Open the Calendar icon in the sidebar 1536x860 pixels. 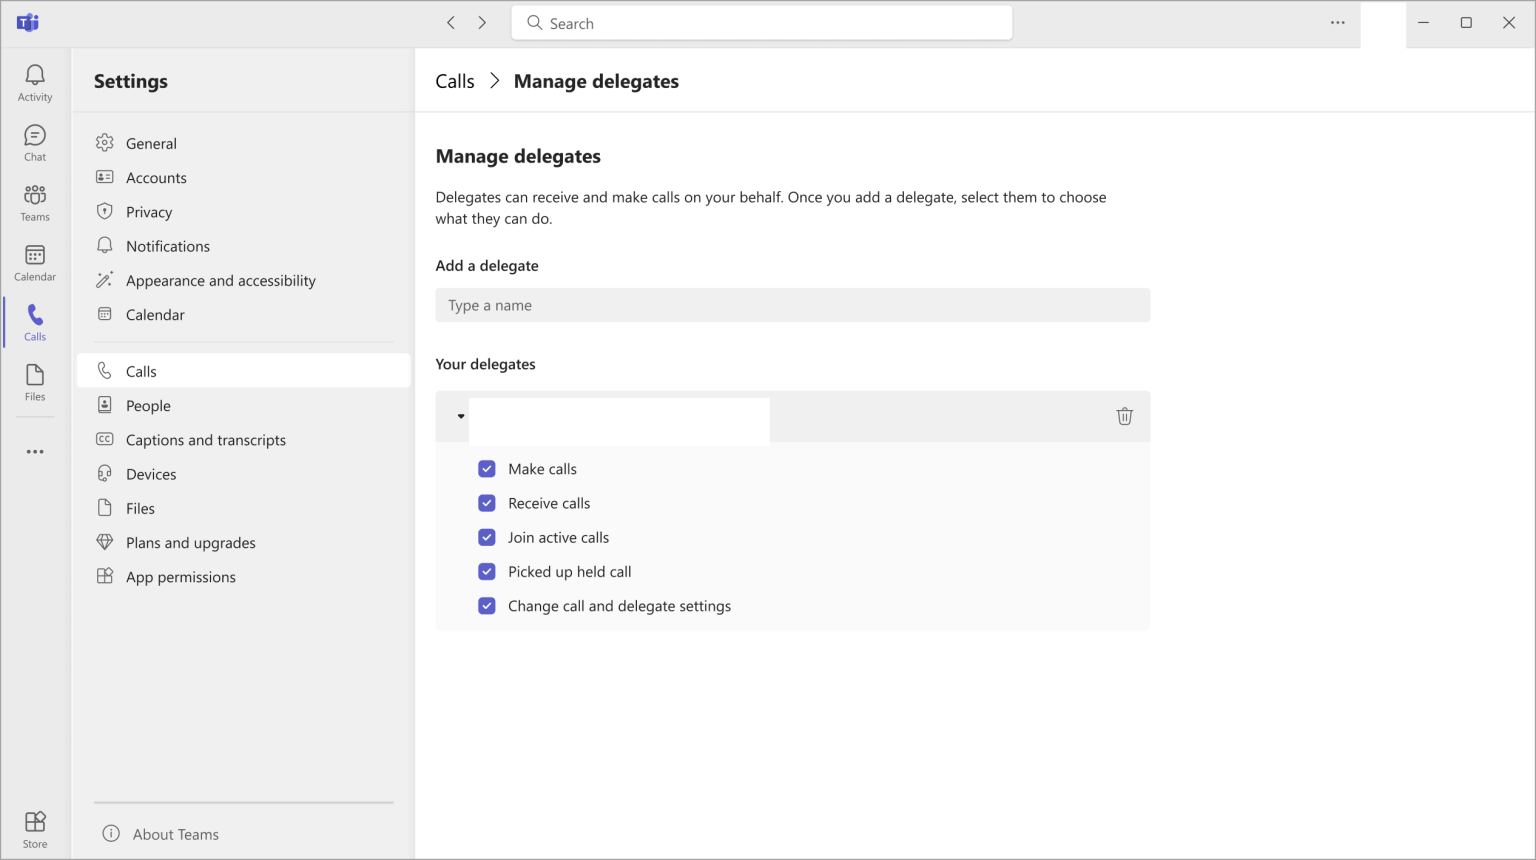pos(34,262)
